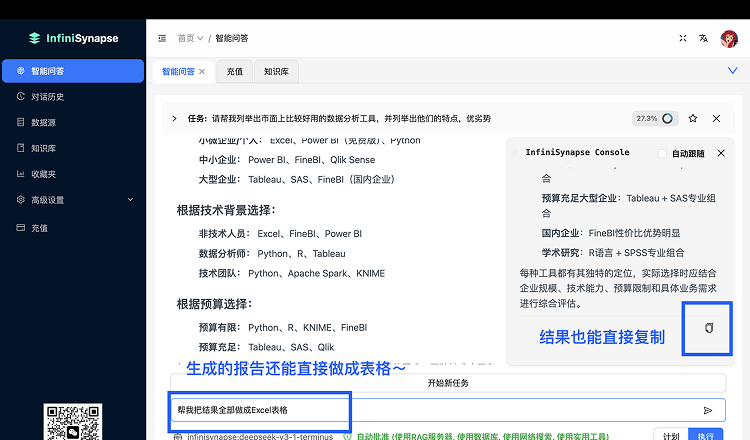Click the 数据源 list icon
The width and height of the screenshot is (750, 440).
pyautogui.click(x=21, y=122)
